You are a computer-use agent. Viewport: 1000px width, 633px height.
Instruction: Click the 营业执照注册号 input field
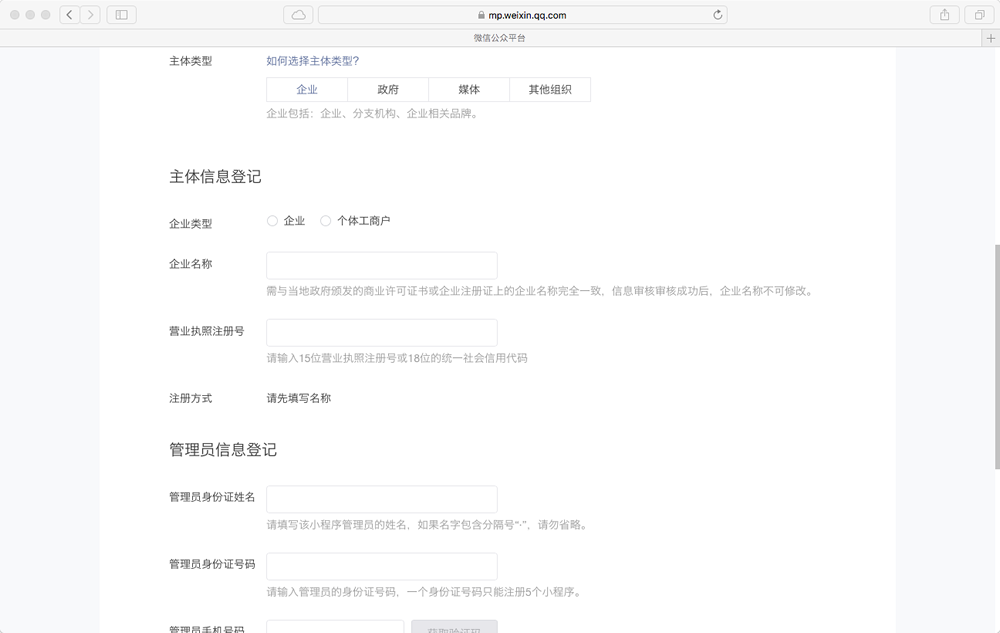381,333
